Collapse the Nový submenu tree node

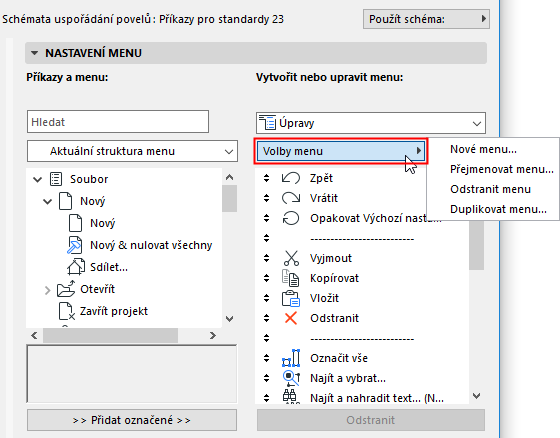(47, 201)
